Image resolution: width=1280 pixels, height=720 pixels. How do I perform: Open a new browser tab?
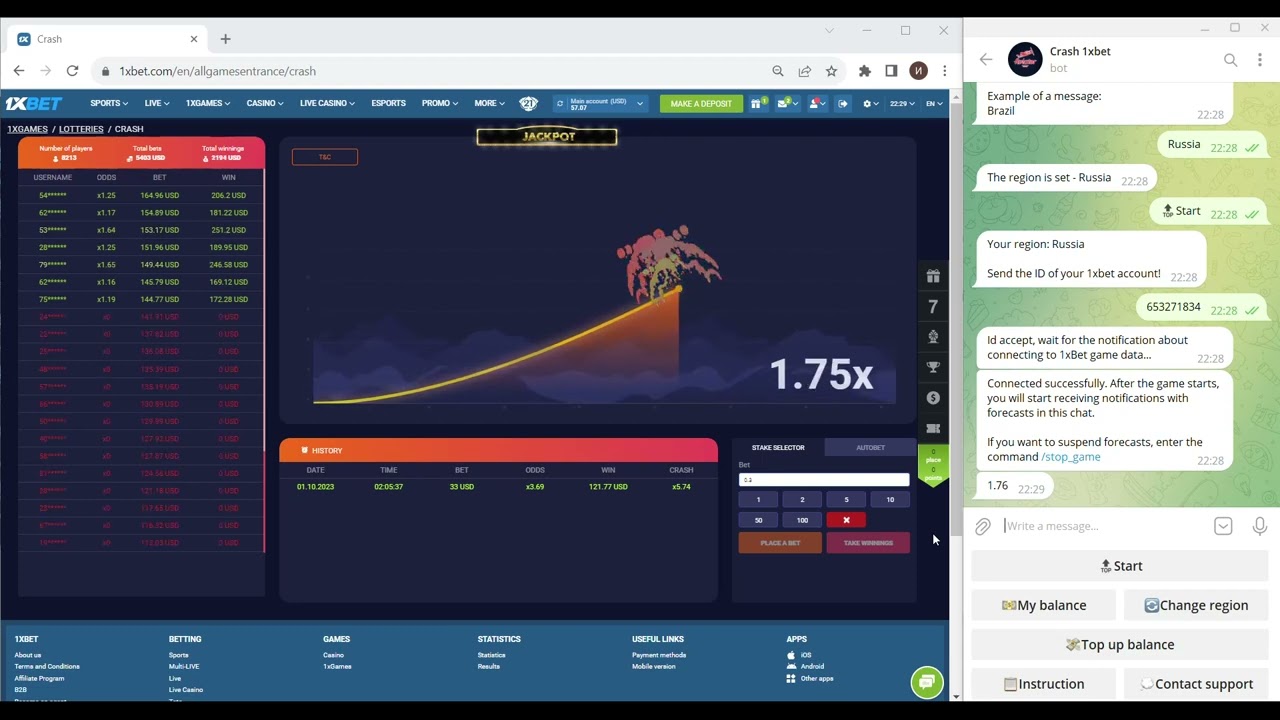pyautogui.click(x=225, y=39)
